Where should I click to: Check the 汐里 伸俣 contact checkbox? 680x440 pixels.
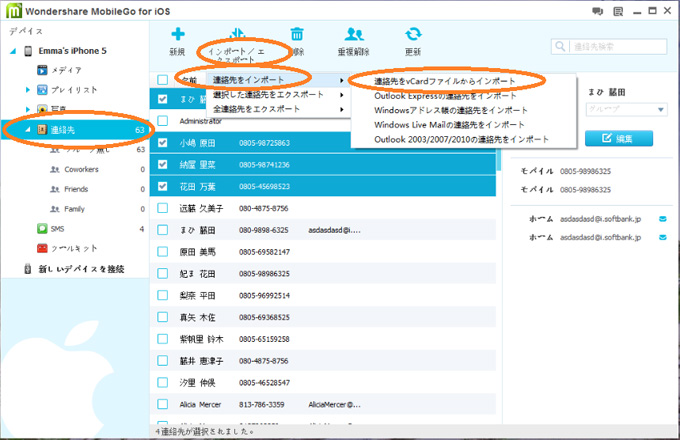point(163,382)
